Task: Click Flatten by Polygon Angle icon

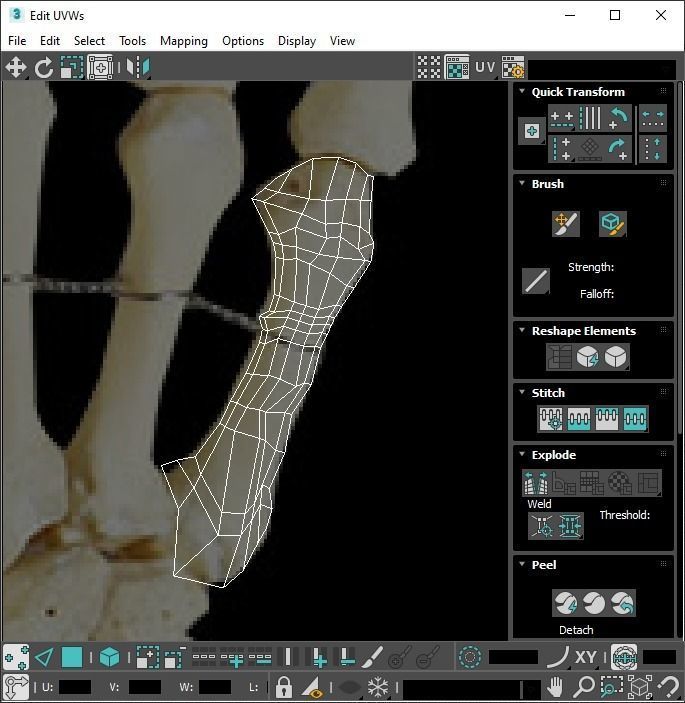Action: (564, 483)
